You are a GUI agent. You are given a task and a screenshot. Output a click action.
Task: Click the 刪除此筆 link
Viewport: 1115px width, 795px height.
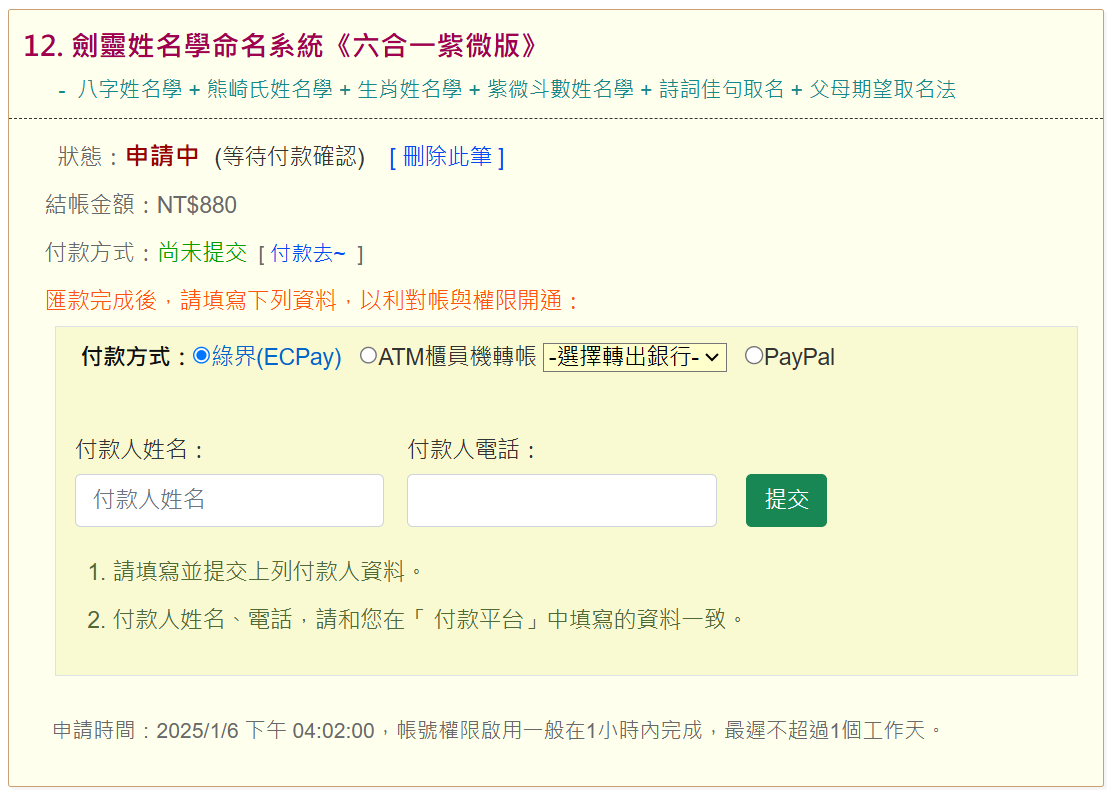[x=446, y=157]
